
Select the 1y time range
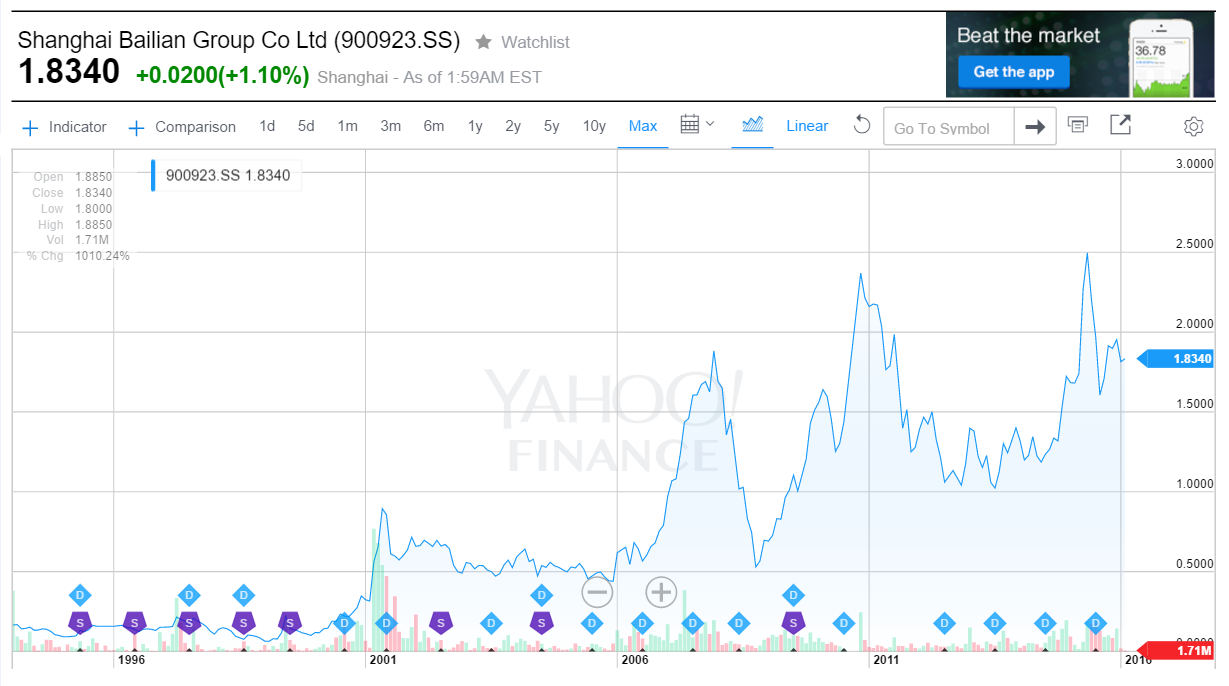pyautogui.click(x=475, y=126)
